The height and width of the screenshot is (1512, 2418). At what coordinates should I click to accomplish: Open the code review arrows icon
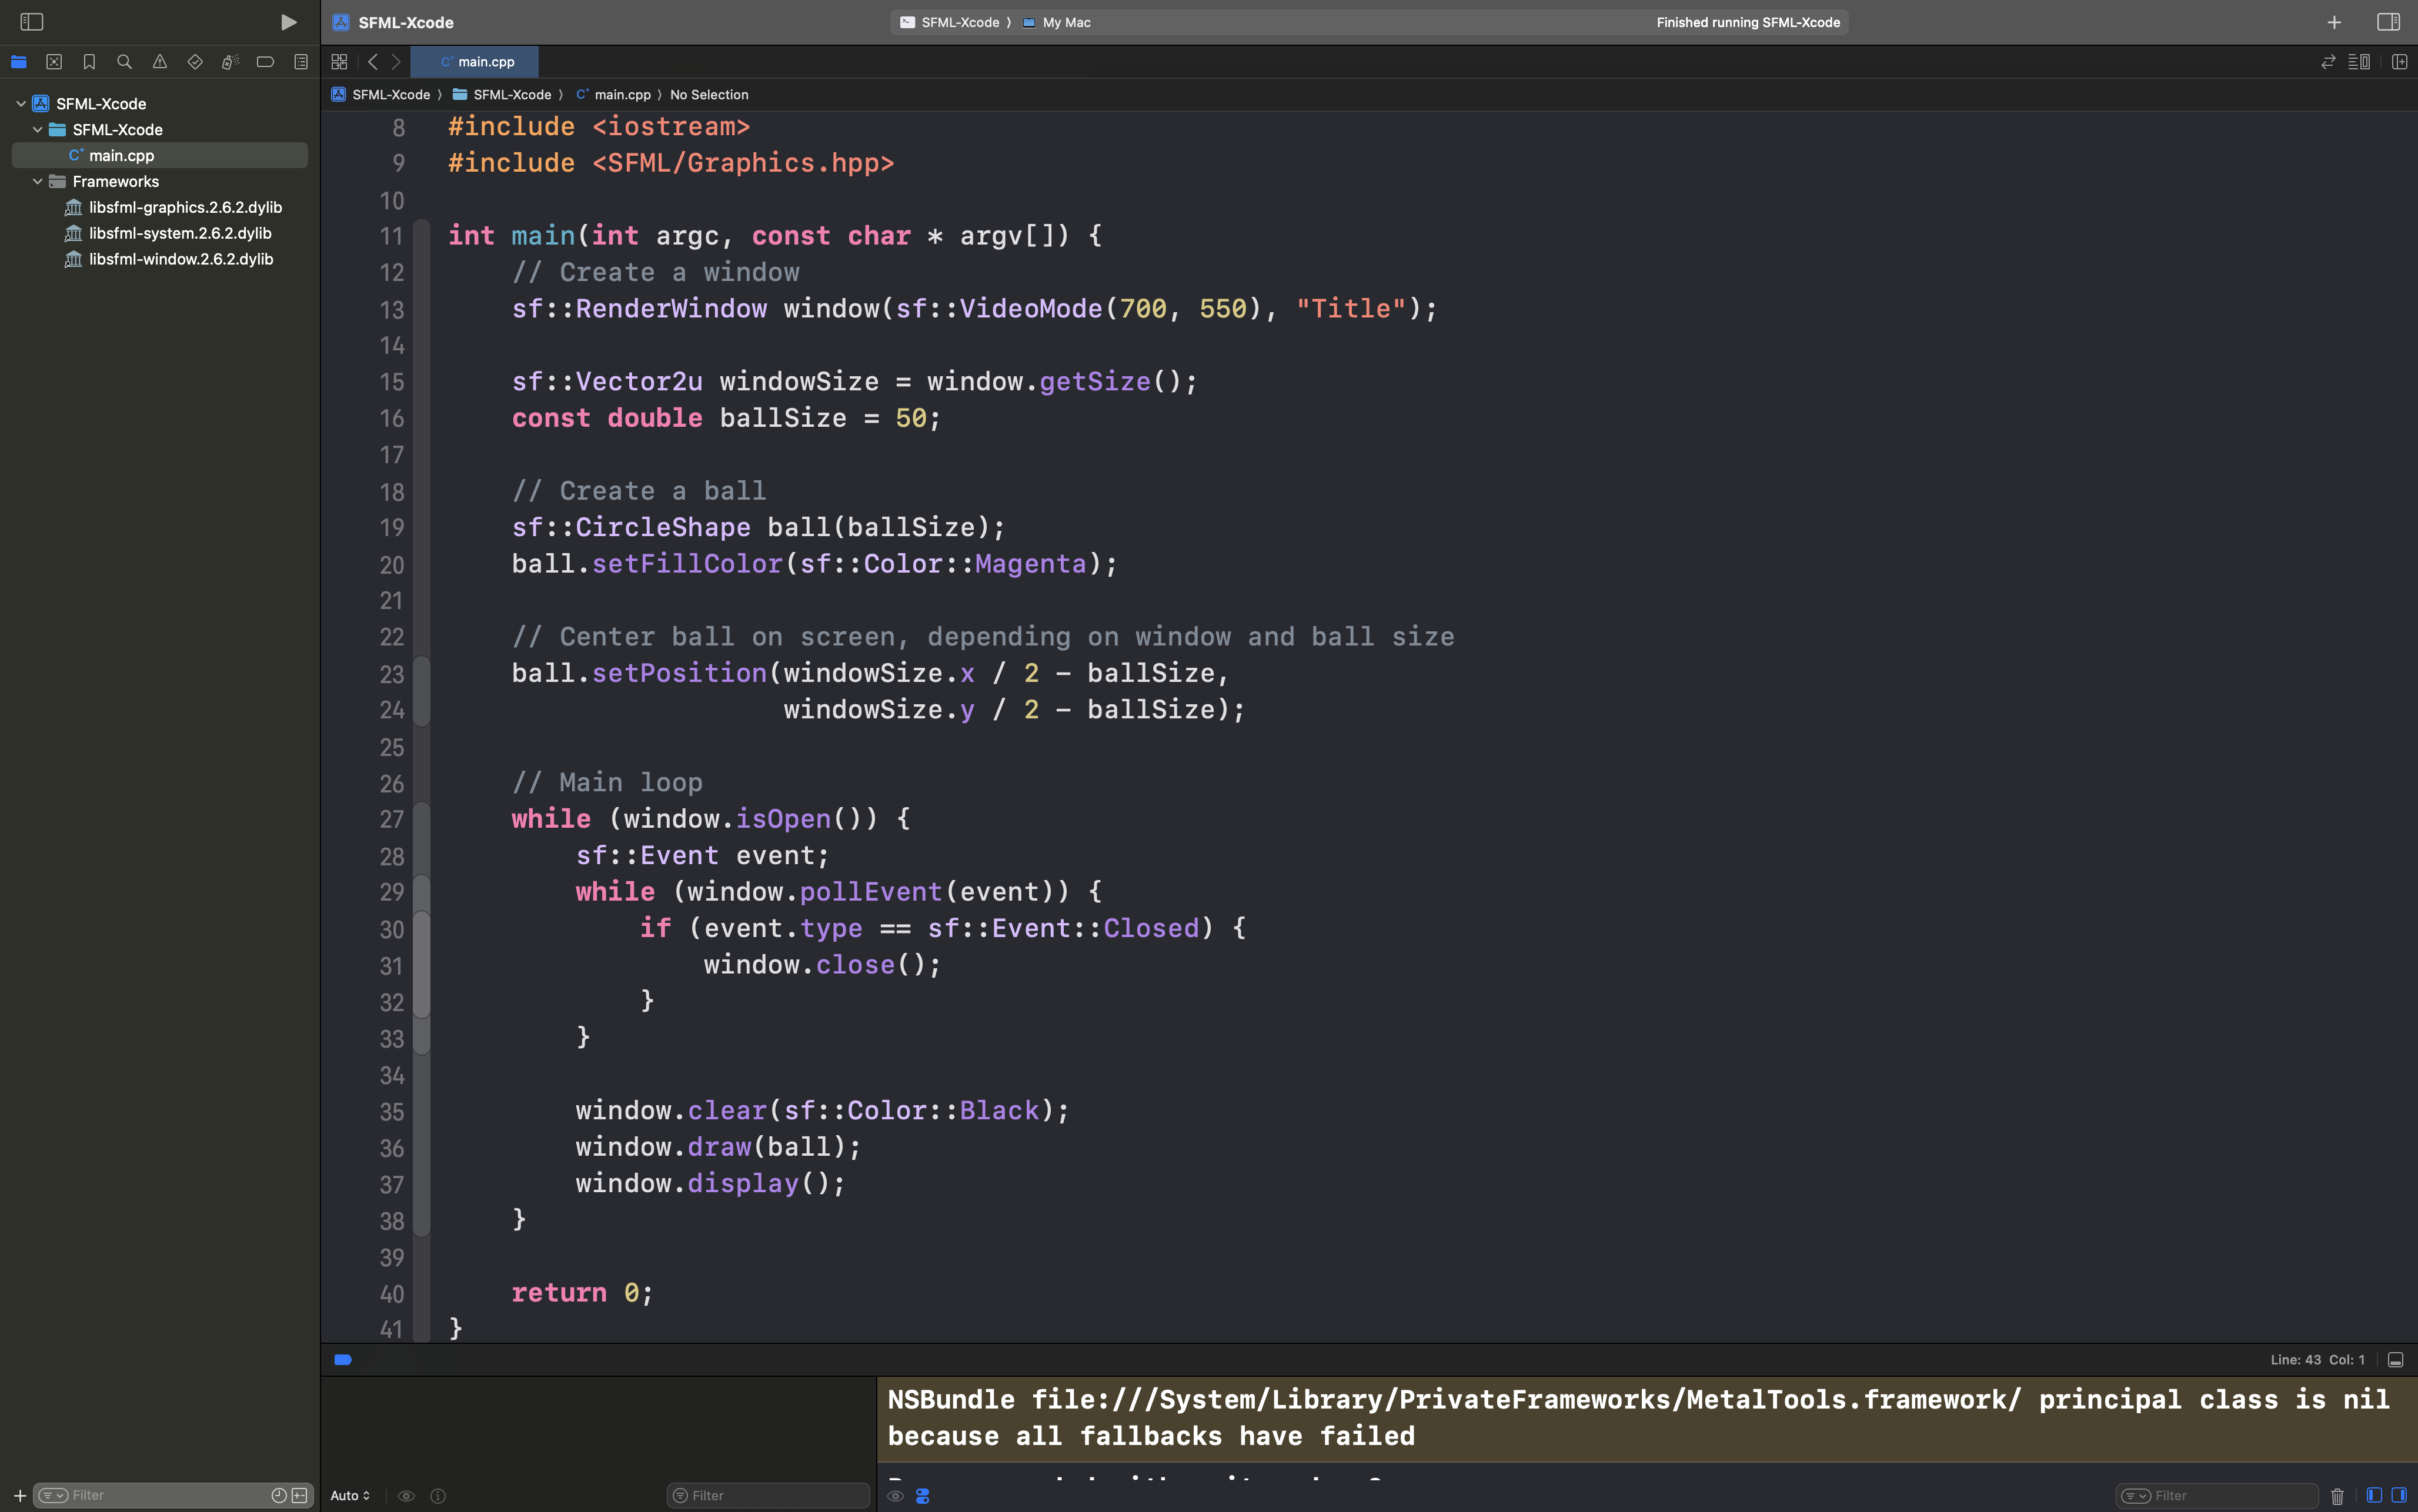point(2328,62)
